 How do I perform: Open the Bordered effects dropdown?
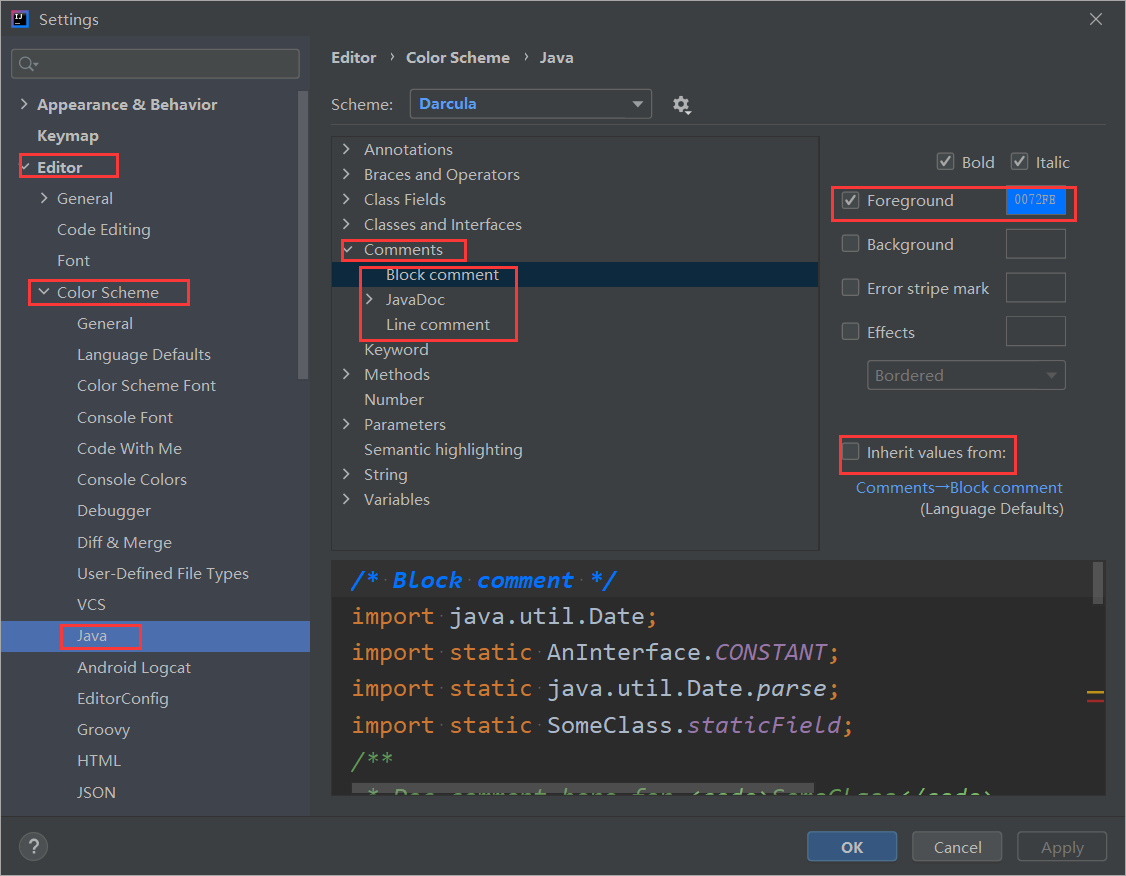click(x=966, y=376)
